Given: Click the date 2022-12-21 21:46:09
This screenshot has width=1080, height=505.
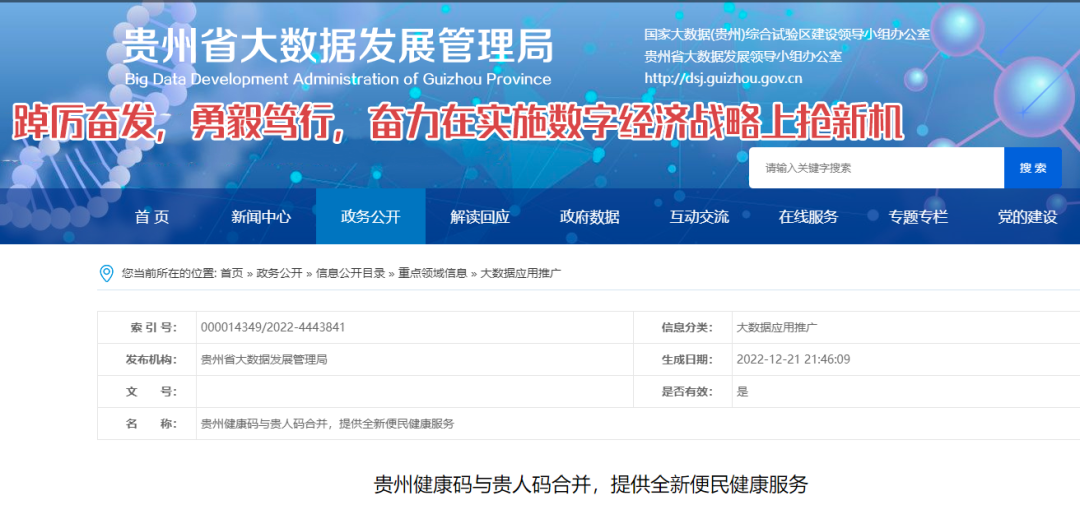Looking at the screenshot, I should 793,360.
